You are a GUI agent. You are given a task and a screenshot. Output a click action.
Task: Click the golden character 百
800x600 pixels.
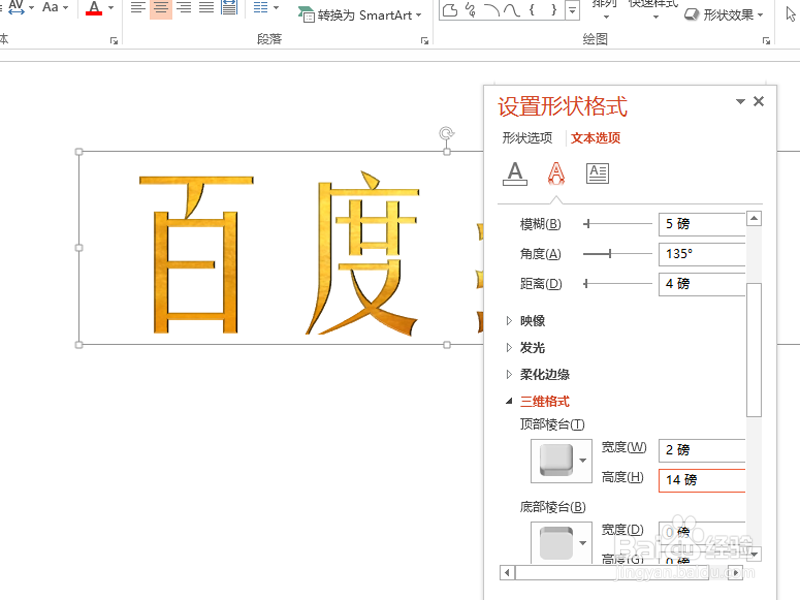tap(196, 254)
